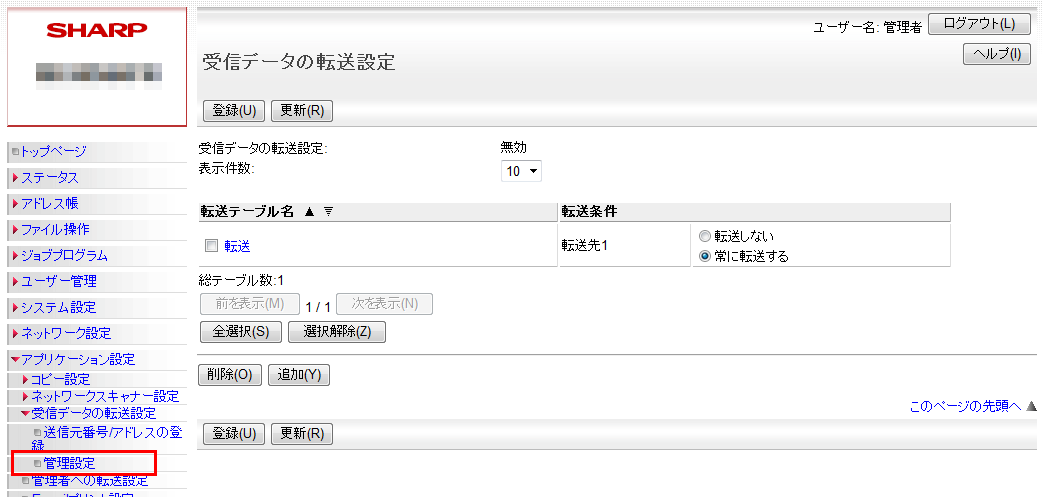Viewport: 1043px width, 497px height.
Task: Expand the ネットワーク設定 menu section
Action: point(66,333)
